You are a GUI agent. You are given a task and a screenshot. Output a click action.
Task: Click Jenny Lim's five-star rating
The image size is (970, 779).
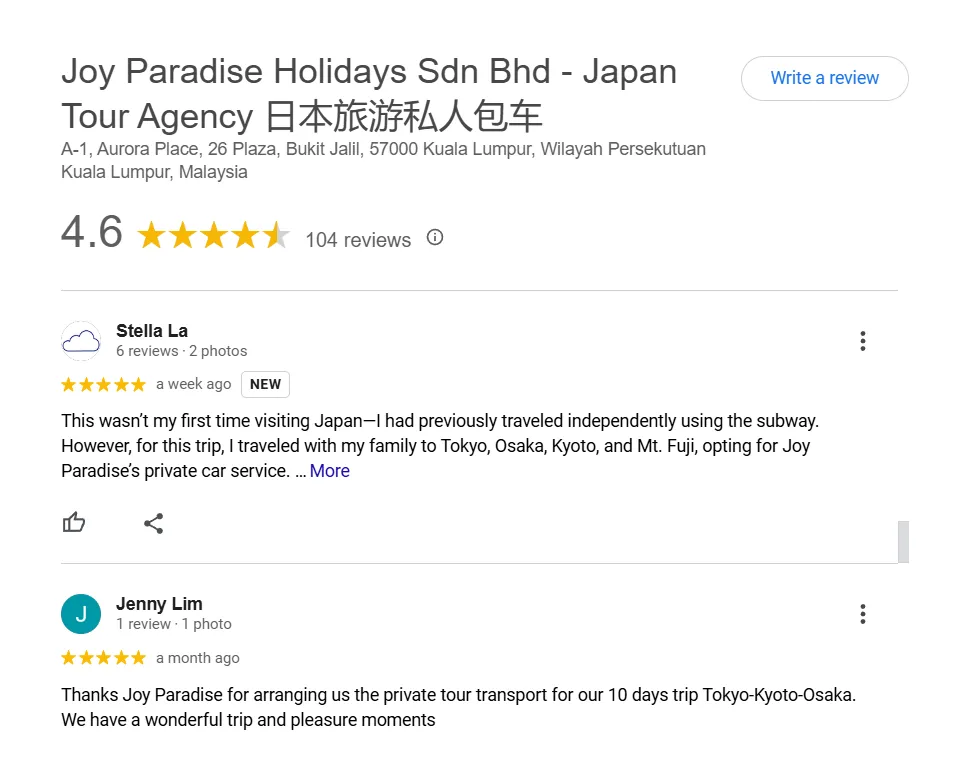[x=103, y=658]
